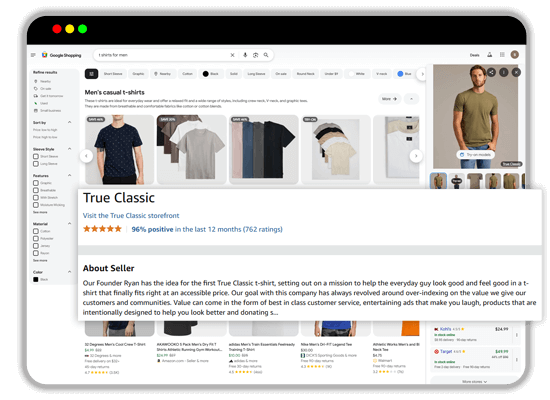Clear the search box text
Image resolution: width=550 pixels, height=400 pixels.
point(232,55)
